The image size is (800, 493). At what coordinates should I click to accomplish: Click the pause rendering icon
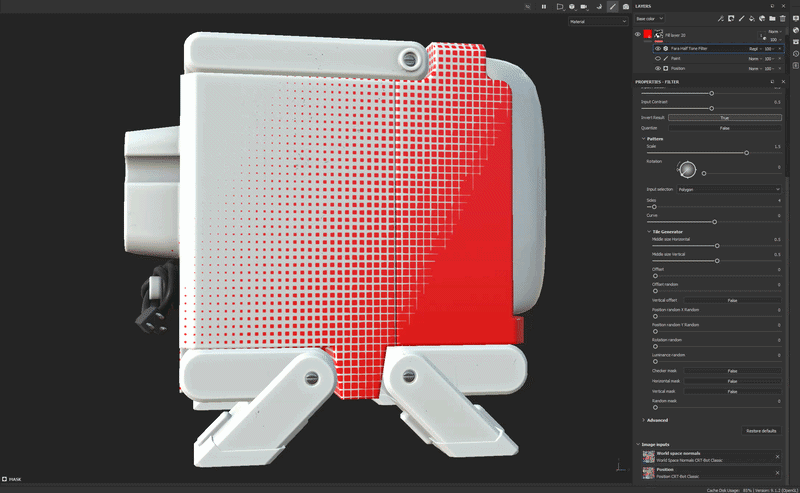pyautogui.click(x=544, y=6)
